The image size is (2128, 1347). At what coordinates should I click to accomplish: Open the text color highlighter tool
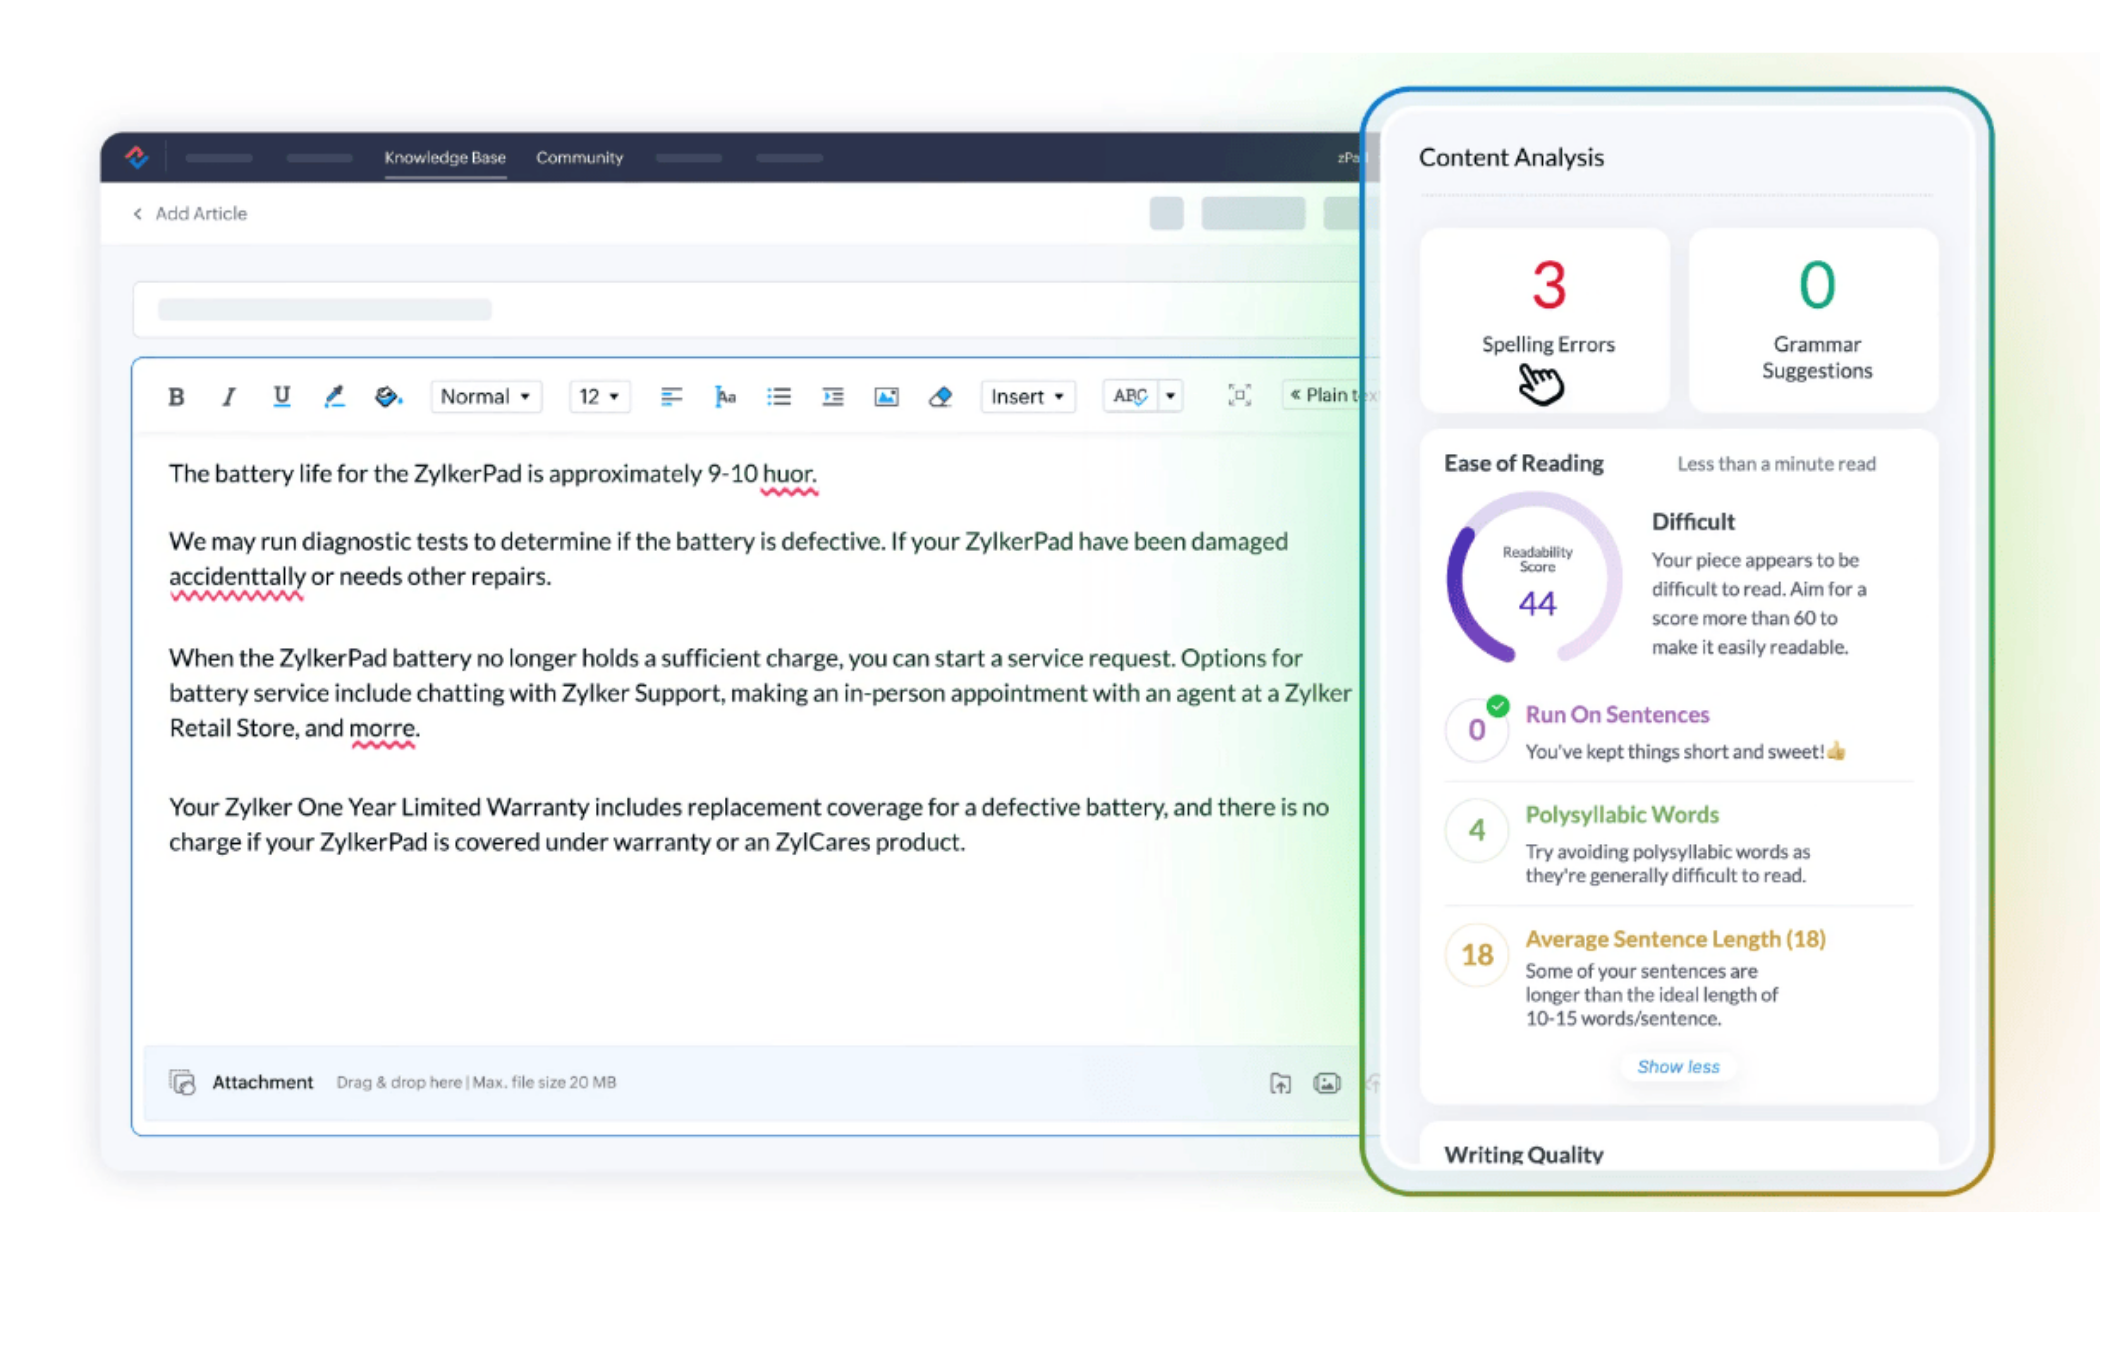coord(335,396)
